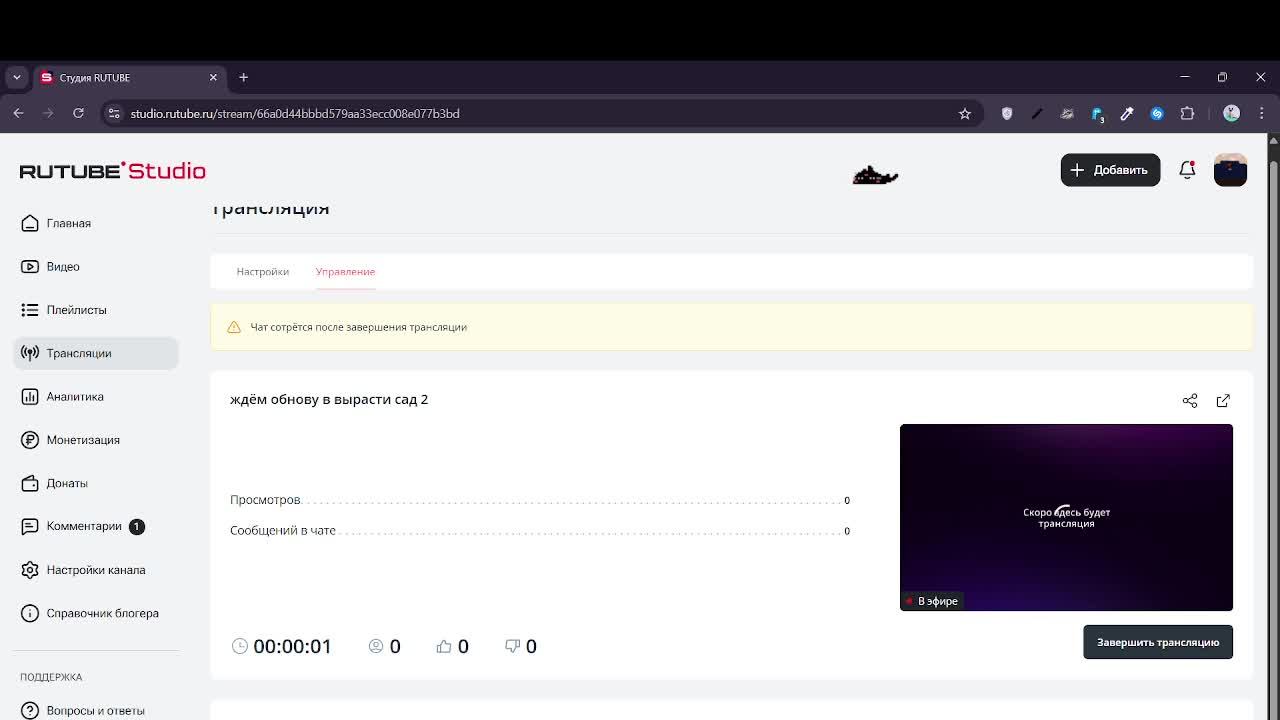Go back in browser history
Screen dimensions: 1280x720
point(18,113)
